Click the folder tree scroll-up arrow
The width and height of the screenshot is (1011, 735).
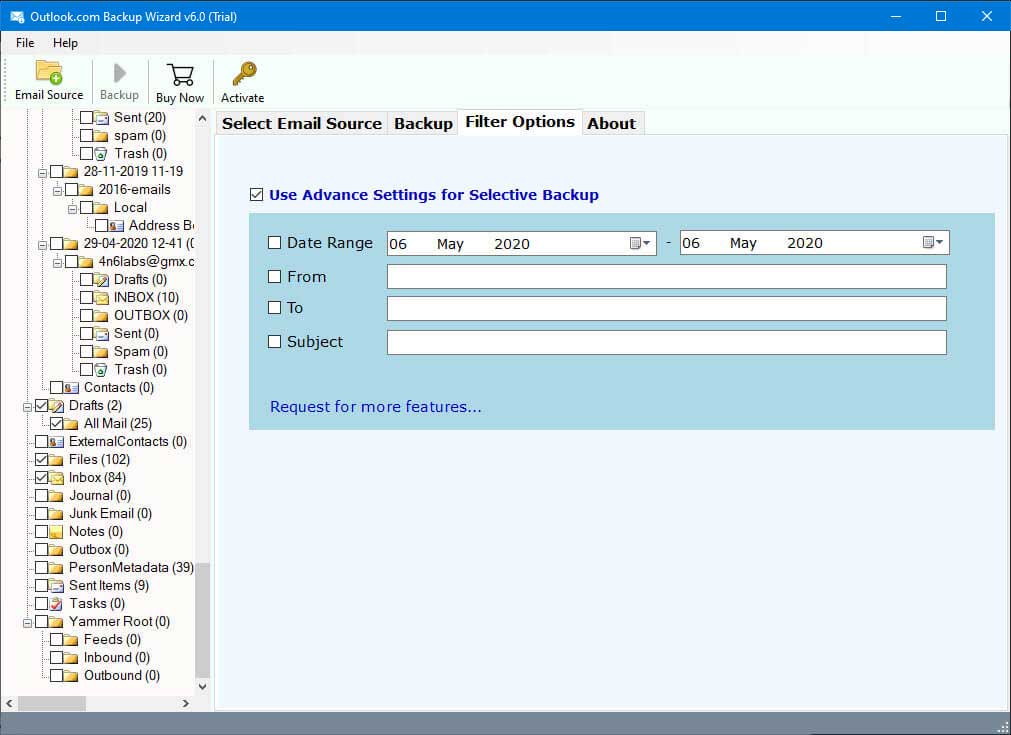[x=202, y=119]
